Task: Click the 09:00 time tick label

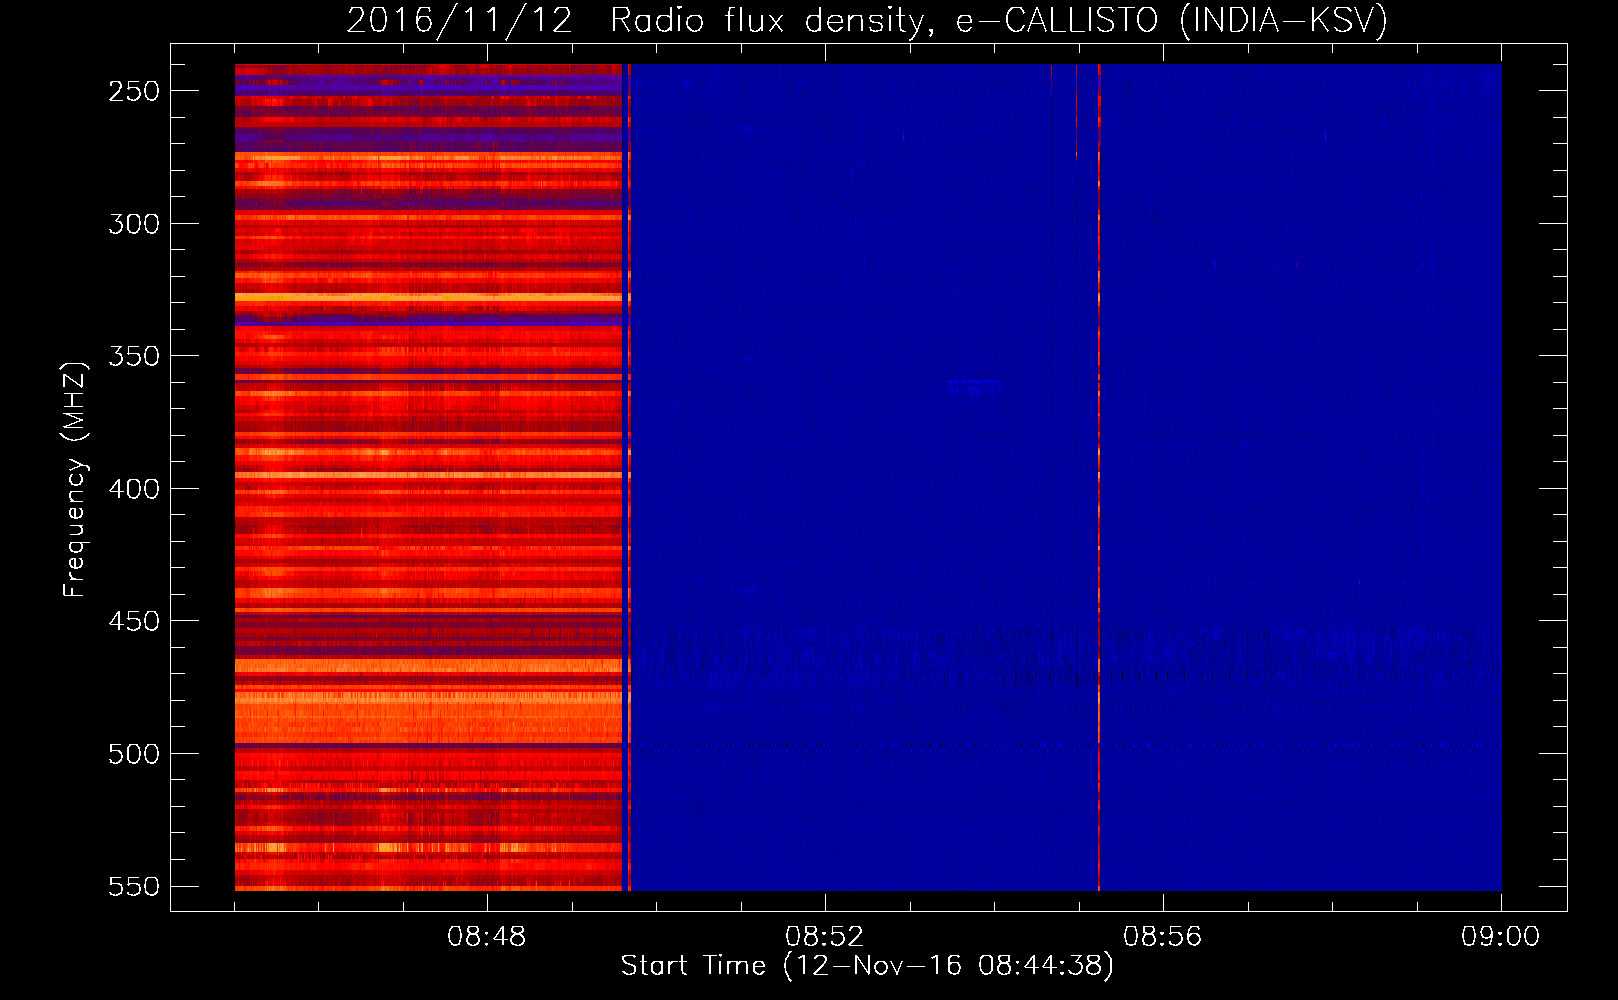Action: tap(1501, 937)
